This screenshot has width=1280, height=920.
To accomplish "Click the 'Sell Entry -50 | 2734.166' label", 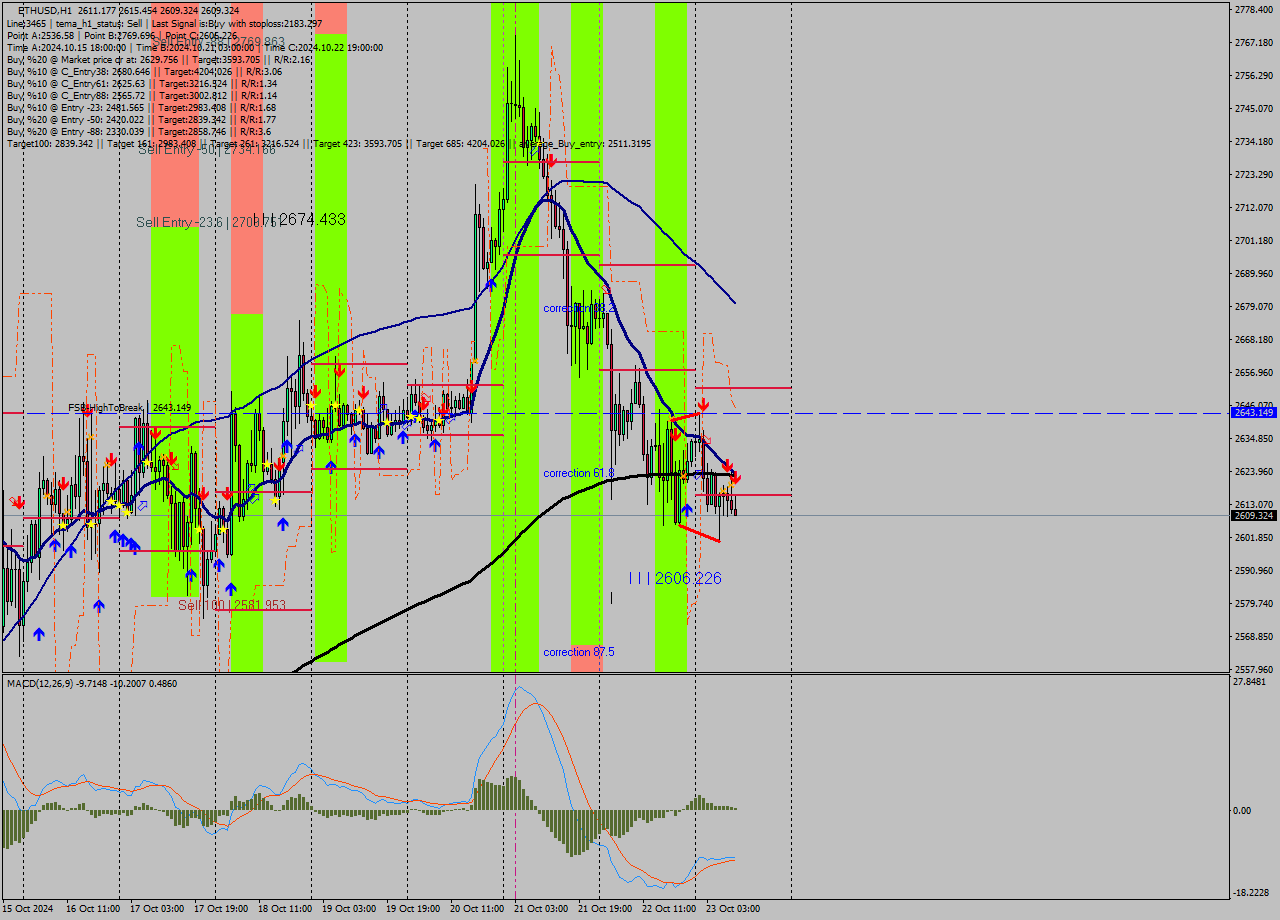I will coord(207,150).
